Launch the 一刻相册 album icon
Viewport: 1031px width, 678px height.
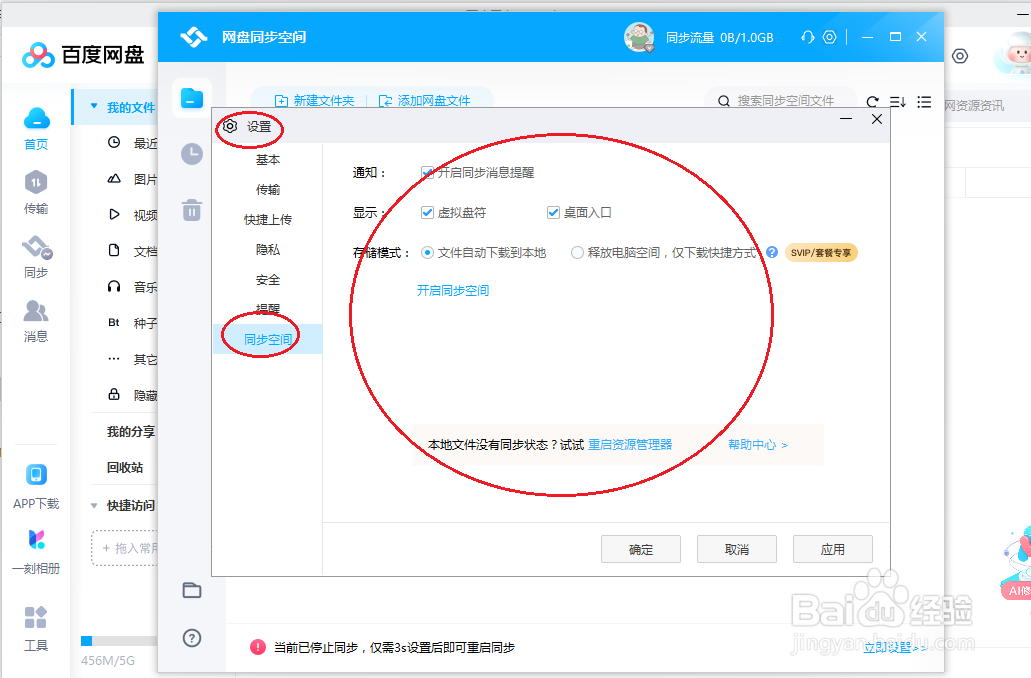(36, 539)
